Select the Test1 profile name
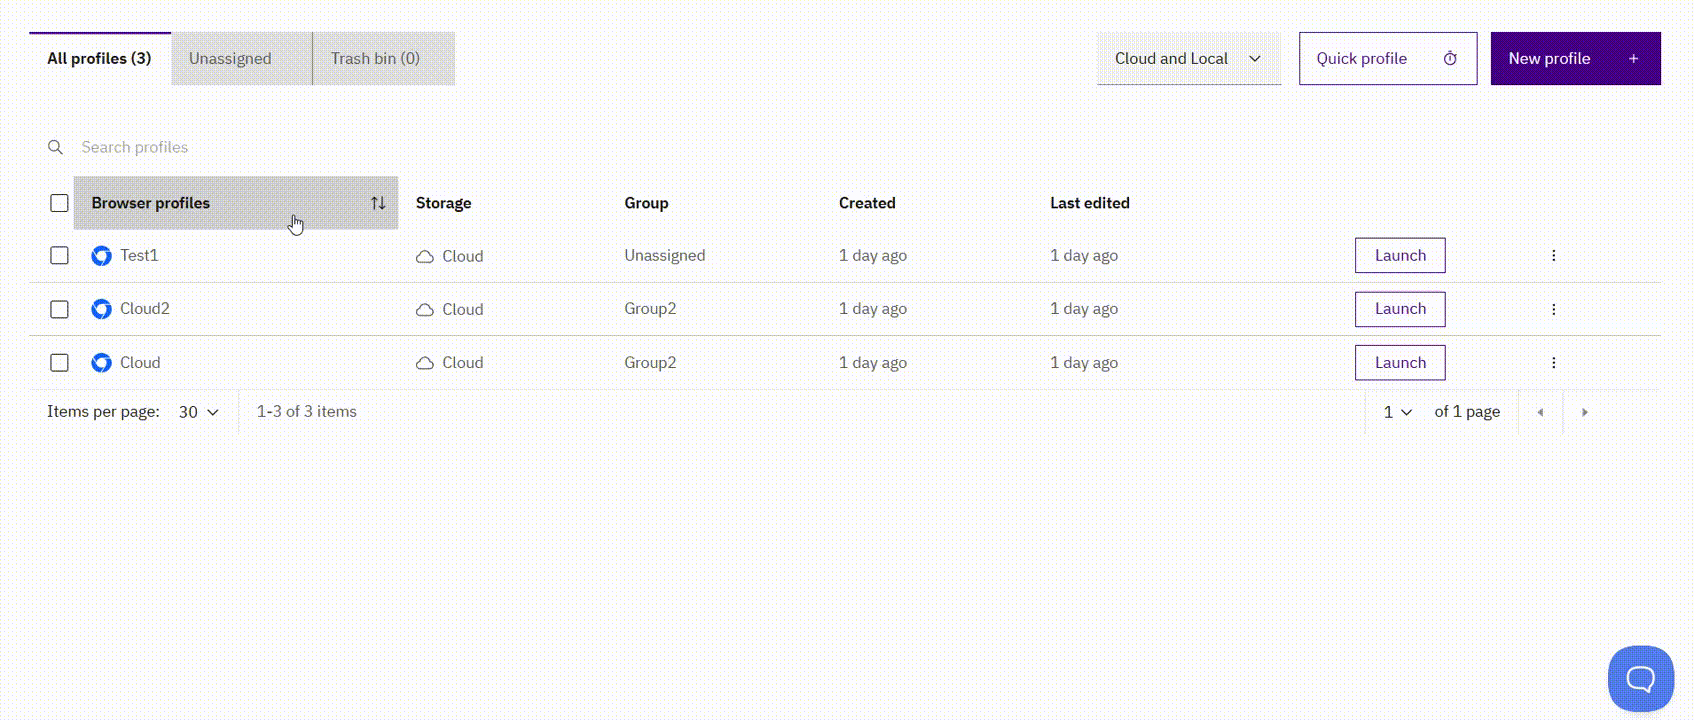The height and width of the screenshot is (720, 1694). 139,255
